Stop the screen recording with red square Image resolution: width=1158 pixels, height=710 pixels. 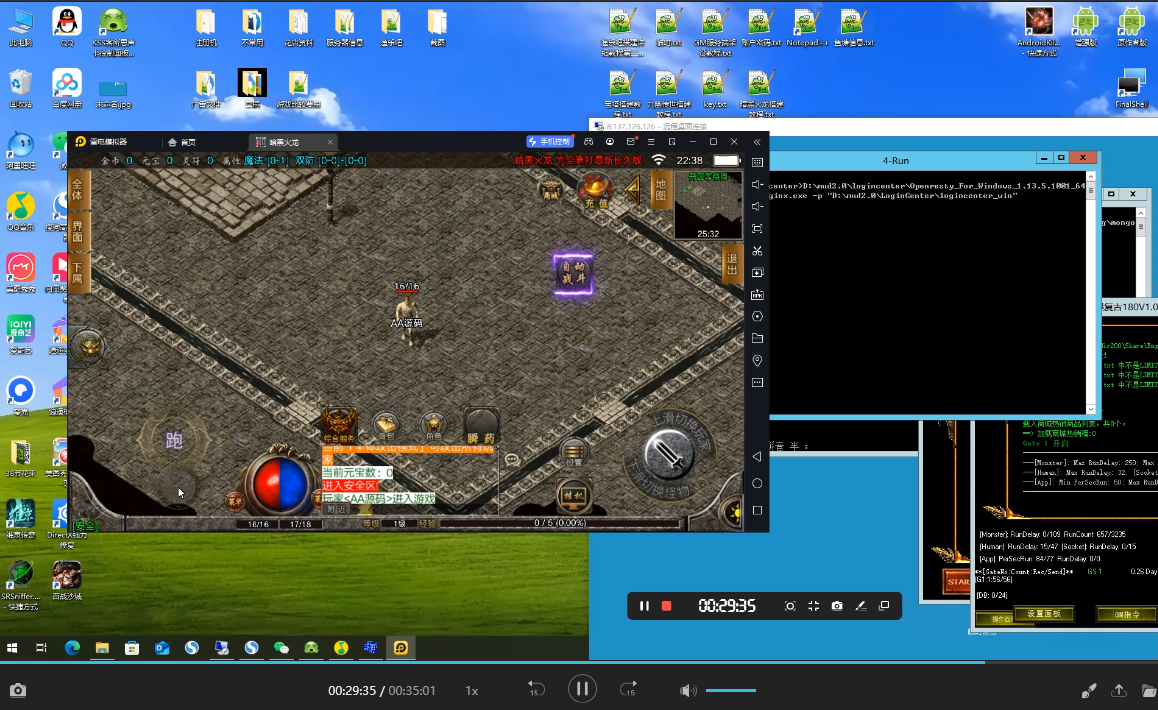click(x=666, y=606)
